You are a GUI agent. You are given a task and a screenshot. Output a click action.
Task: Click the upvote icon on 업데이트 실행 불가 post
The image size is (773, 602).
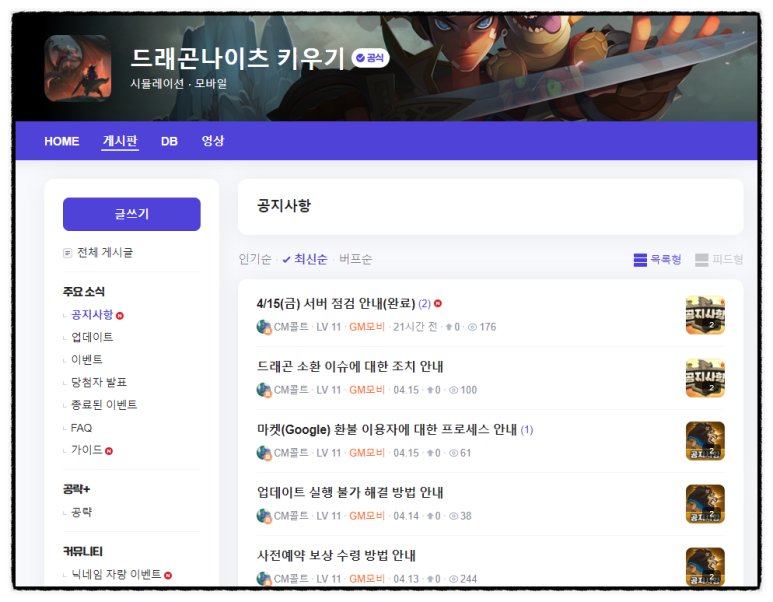pyautogui.click(x=430, y=516)
